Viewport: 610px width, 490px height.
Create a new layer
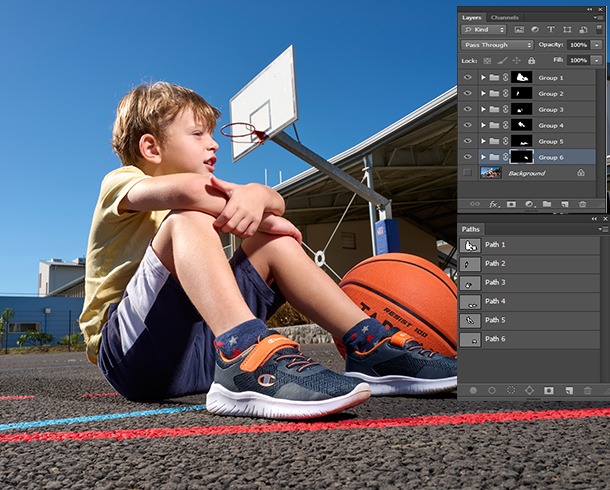(x=564, y=204)
